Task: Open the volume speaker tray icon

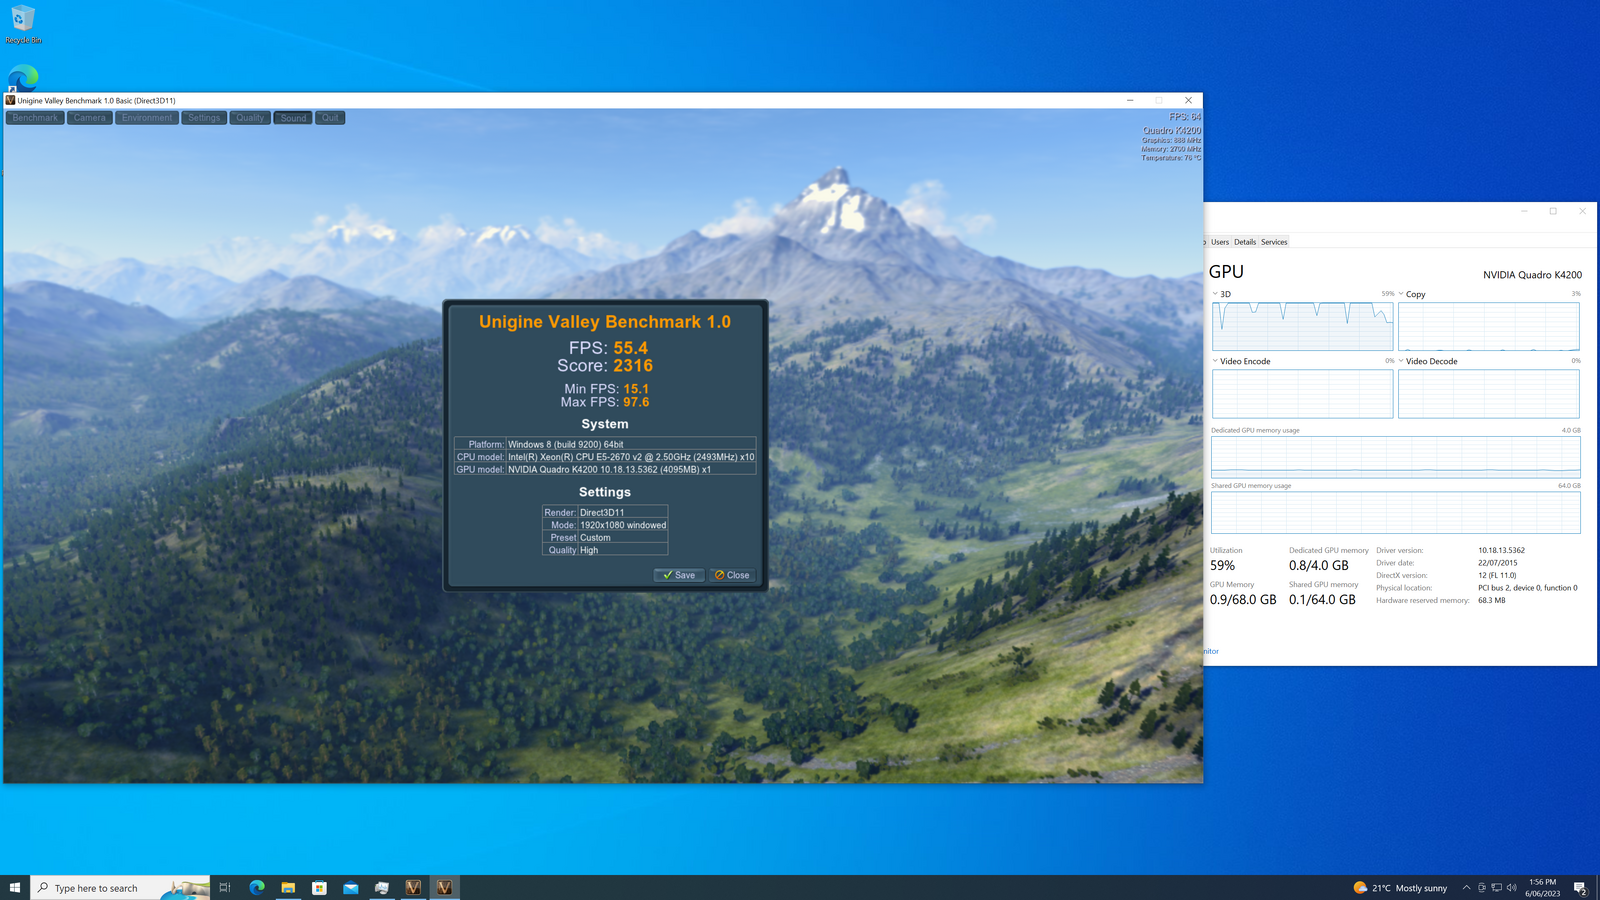Action: (1512, 888)
